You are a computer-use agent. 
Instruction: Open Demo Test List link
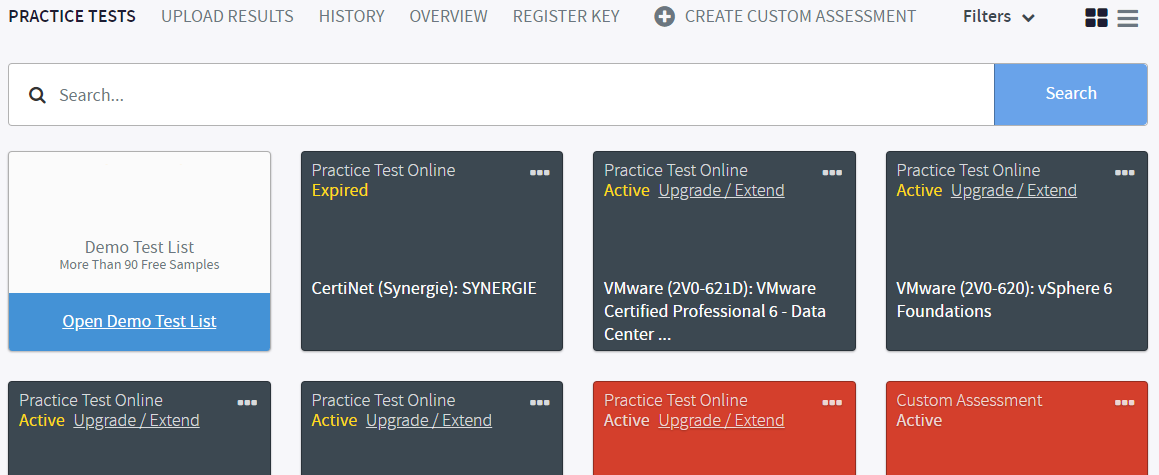point(140,321)
